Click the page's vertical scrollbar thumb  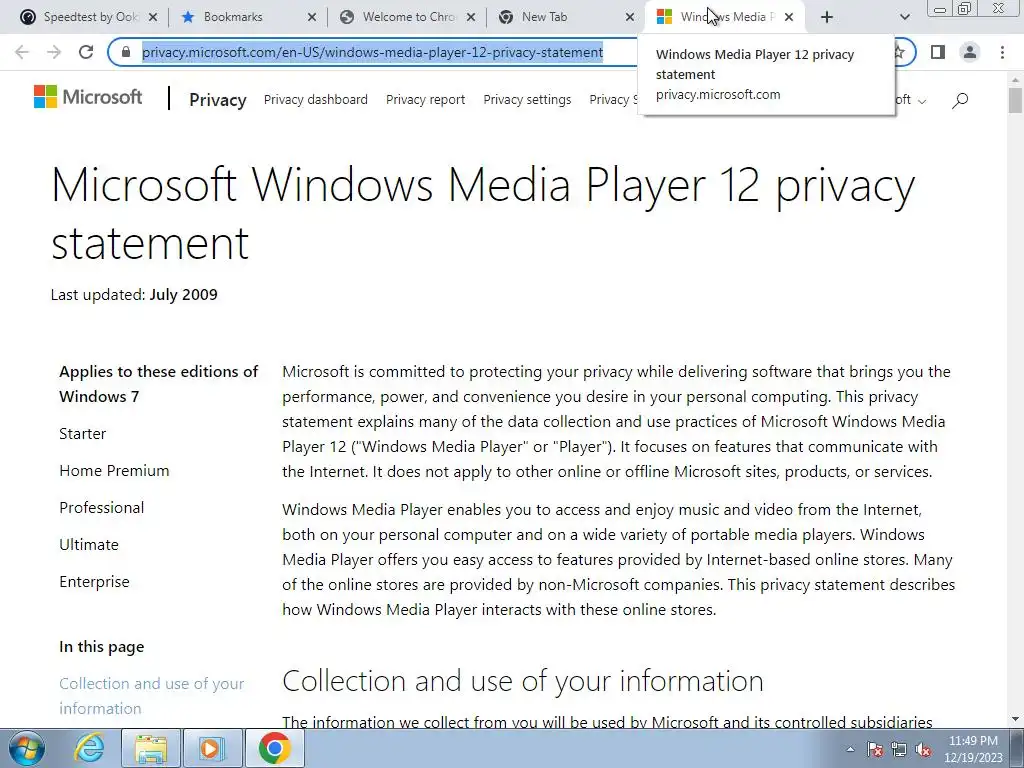pyautogui.click(x=1015, y=101)
